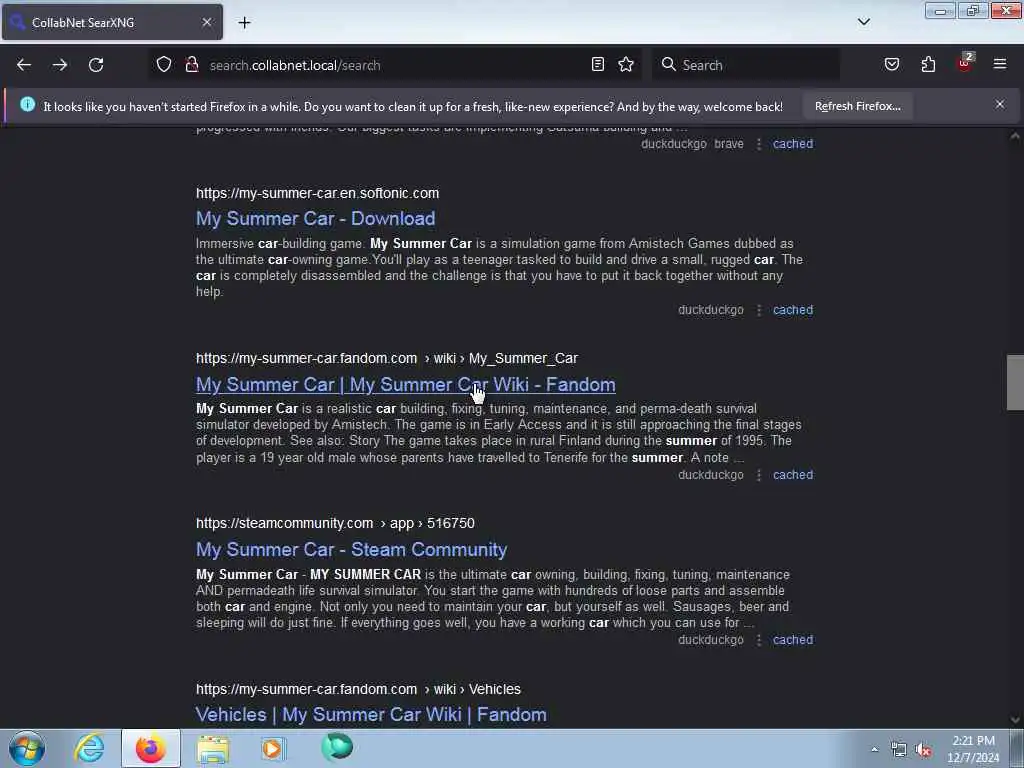Launch Internet Explorer from taskbar
The width and height of the screenshot is (1024, 768).
pos(89,748)
